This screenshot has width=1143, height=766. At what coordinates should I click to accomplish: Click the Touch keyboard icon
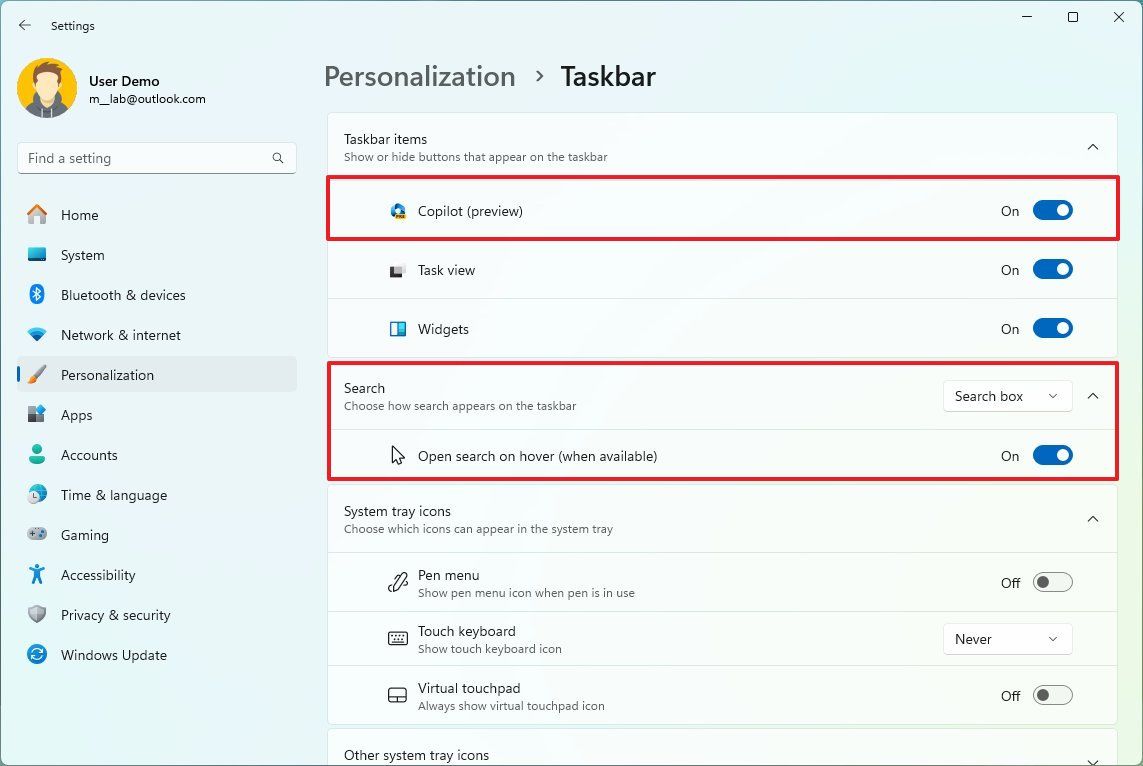pyautogui.click(x=398, y=638)
